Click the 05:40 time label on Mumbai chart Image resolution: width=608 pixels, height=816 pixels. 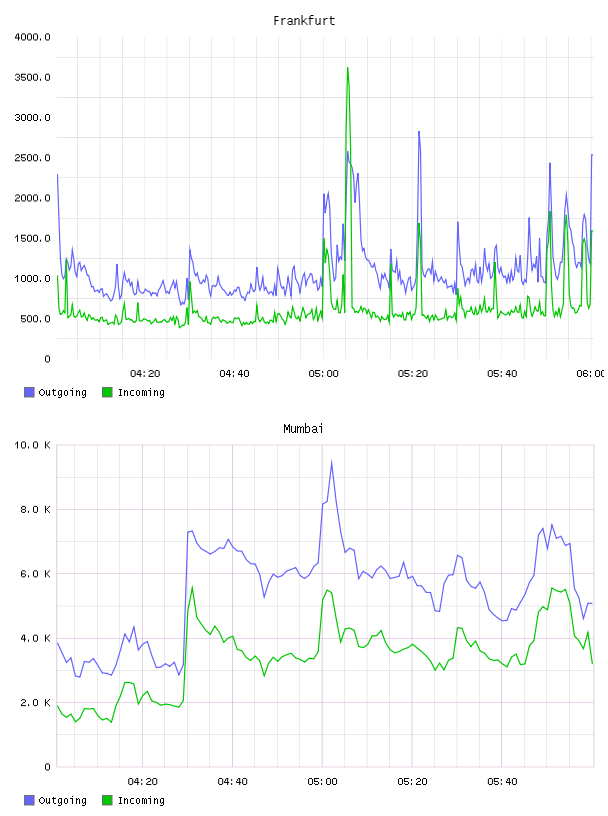502,782
